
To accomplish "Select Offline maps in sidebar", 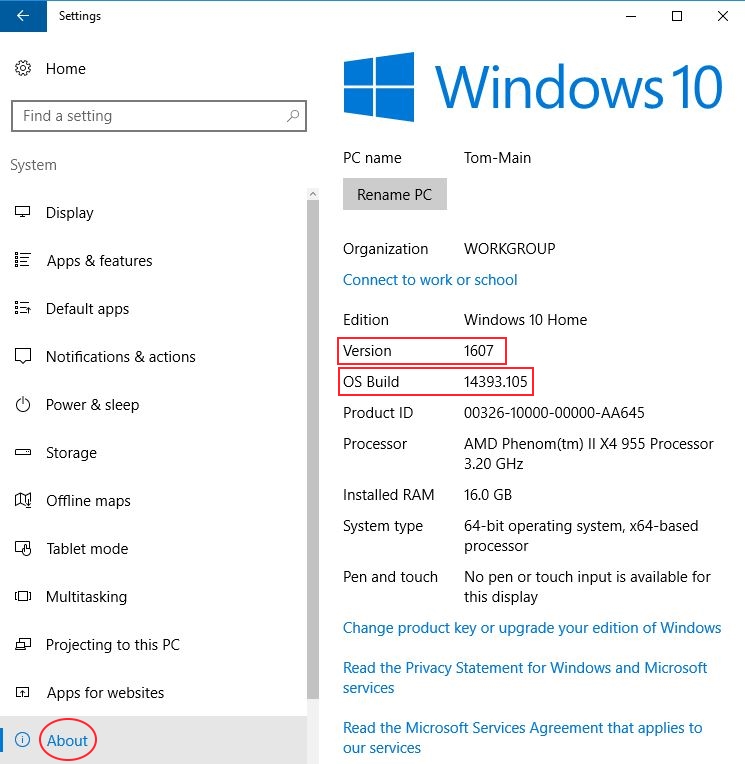I will [x=88, y=501].
